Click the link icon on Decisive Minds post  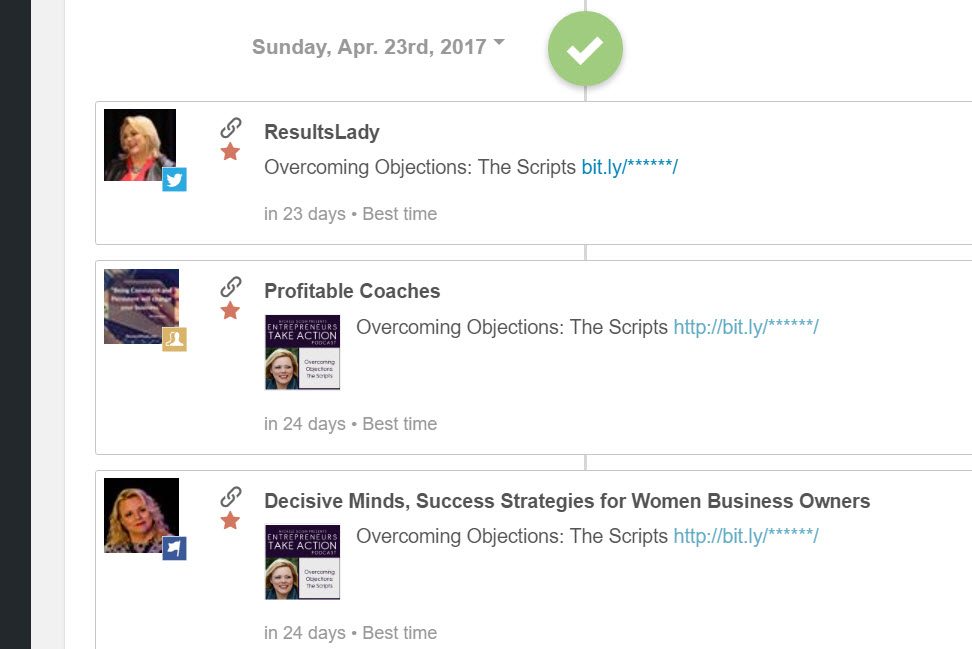pyautogui.click(x=231, y=497)
